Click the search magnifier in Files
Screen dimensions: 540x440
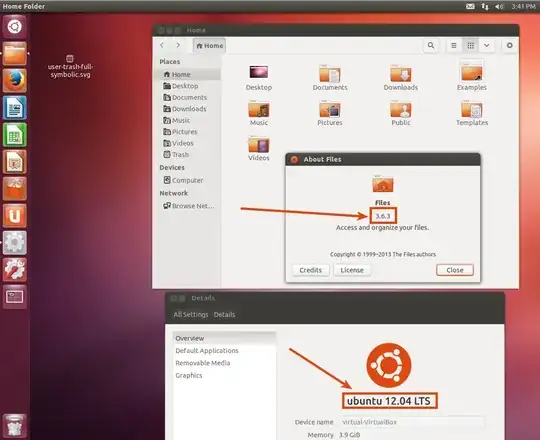click(431, 45)
